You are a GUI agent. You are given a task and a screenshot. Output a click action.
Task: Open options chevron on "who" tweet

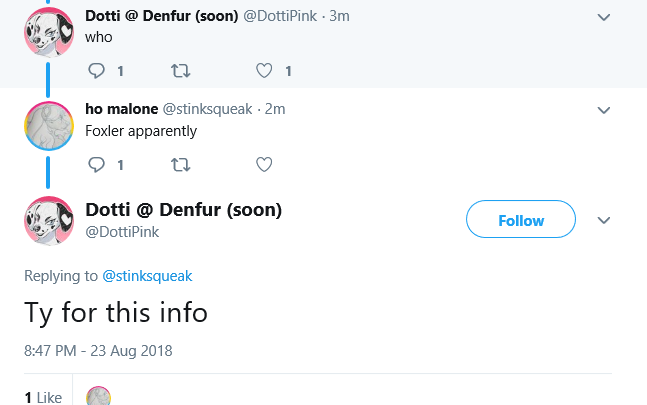click(x=604, y=17)
